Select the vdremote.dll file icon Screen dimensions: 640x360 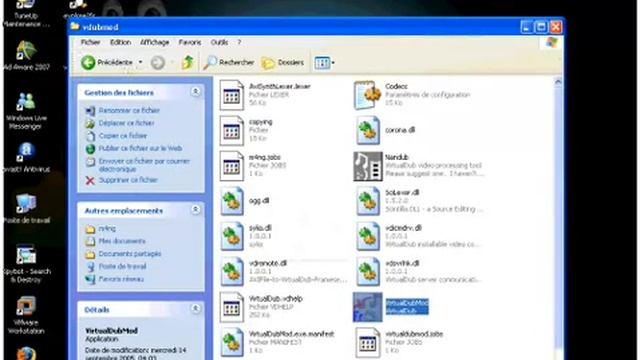point(232,272)
